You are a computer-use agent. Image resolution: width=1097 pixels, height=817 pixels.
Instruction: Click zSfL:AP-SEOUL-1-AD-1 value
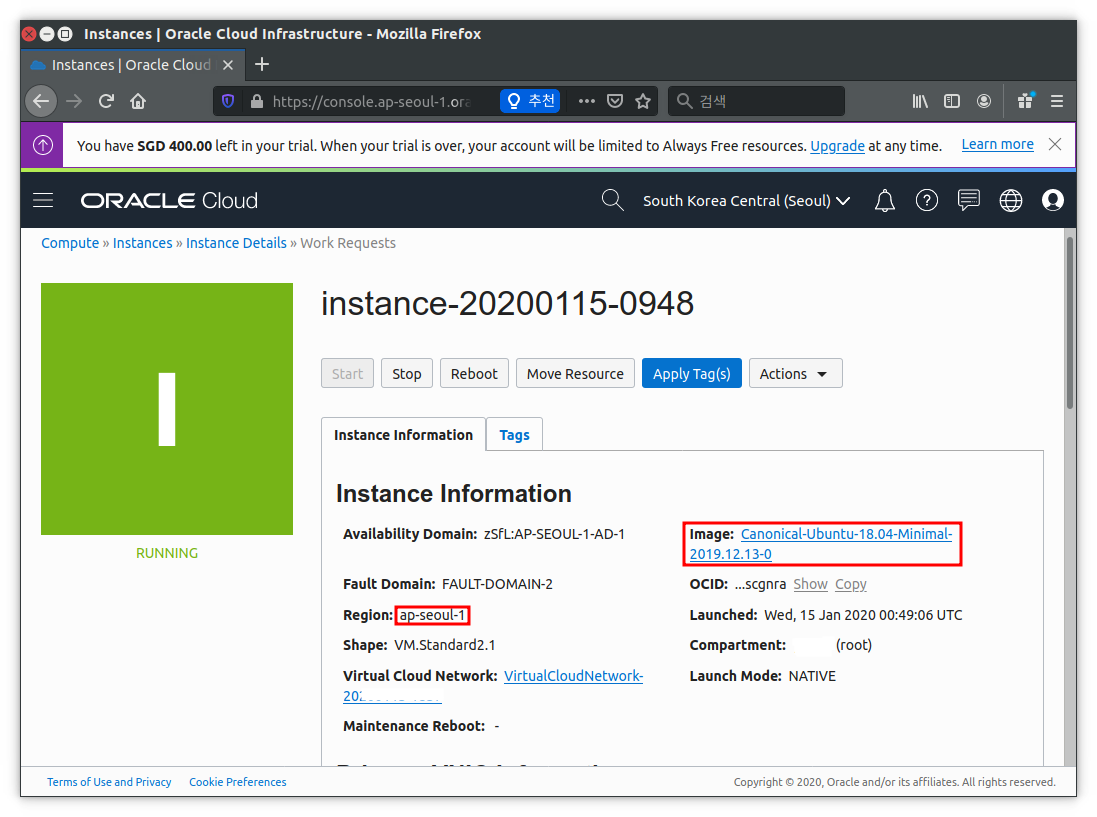554,534
